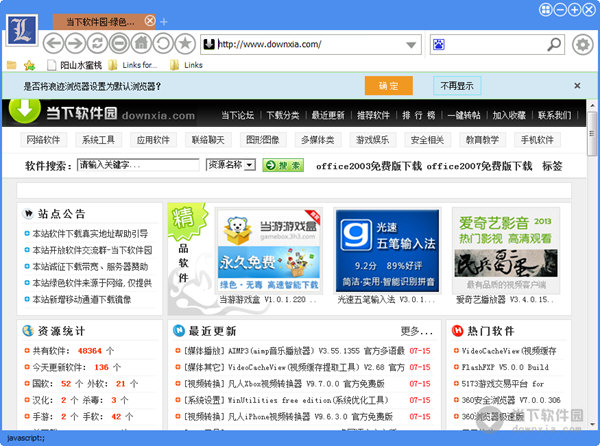This screenshot has height=446, width=600.
Task: Click the favorites star icon in bookmarks bar
Action: tap(29, 65)
